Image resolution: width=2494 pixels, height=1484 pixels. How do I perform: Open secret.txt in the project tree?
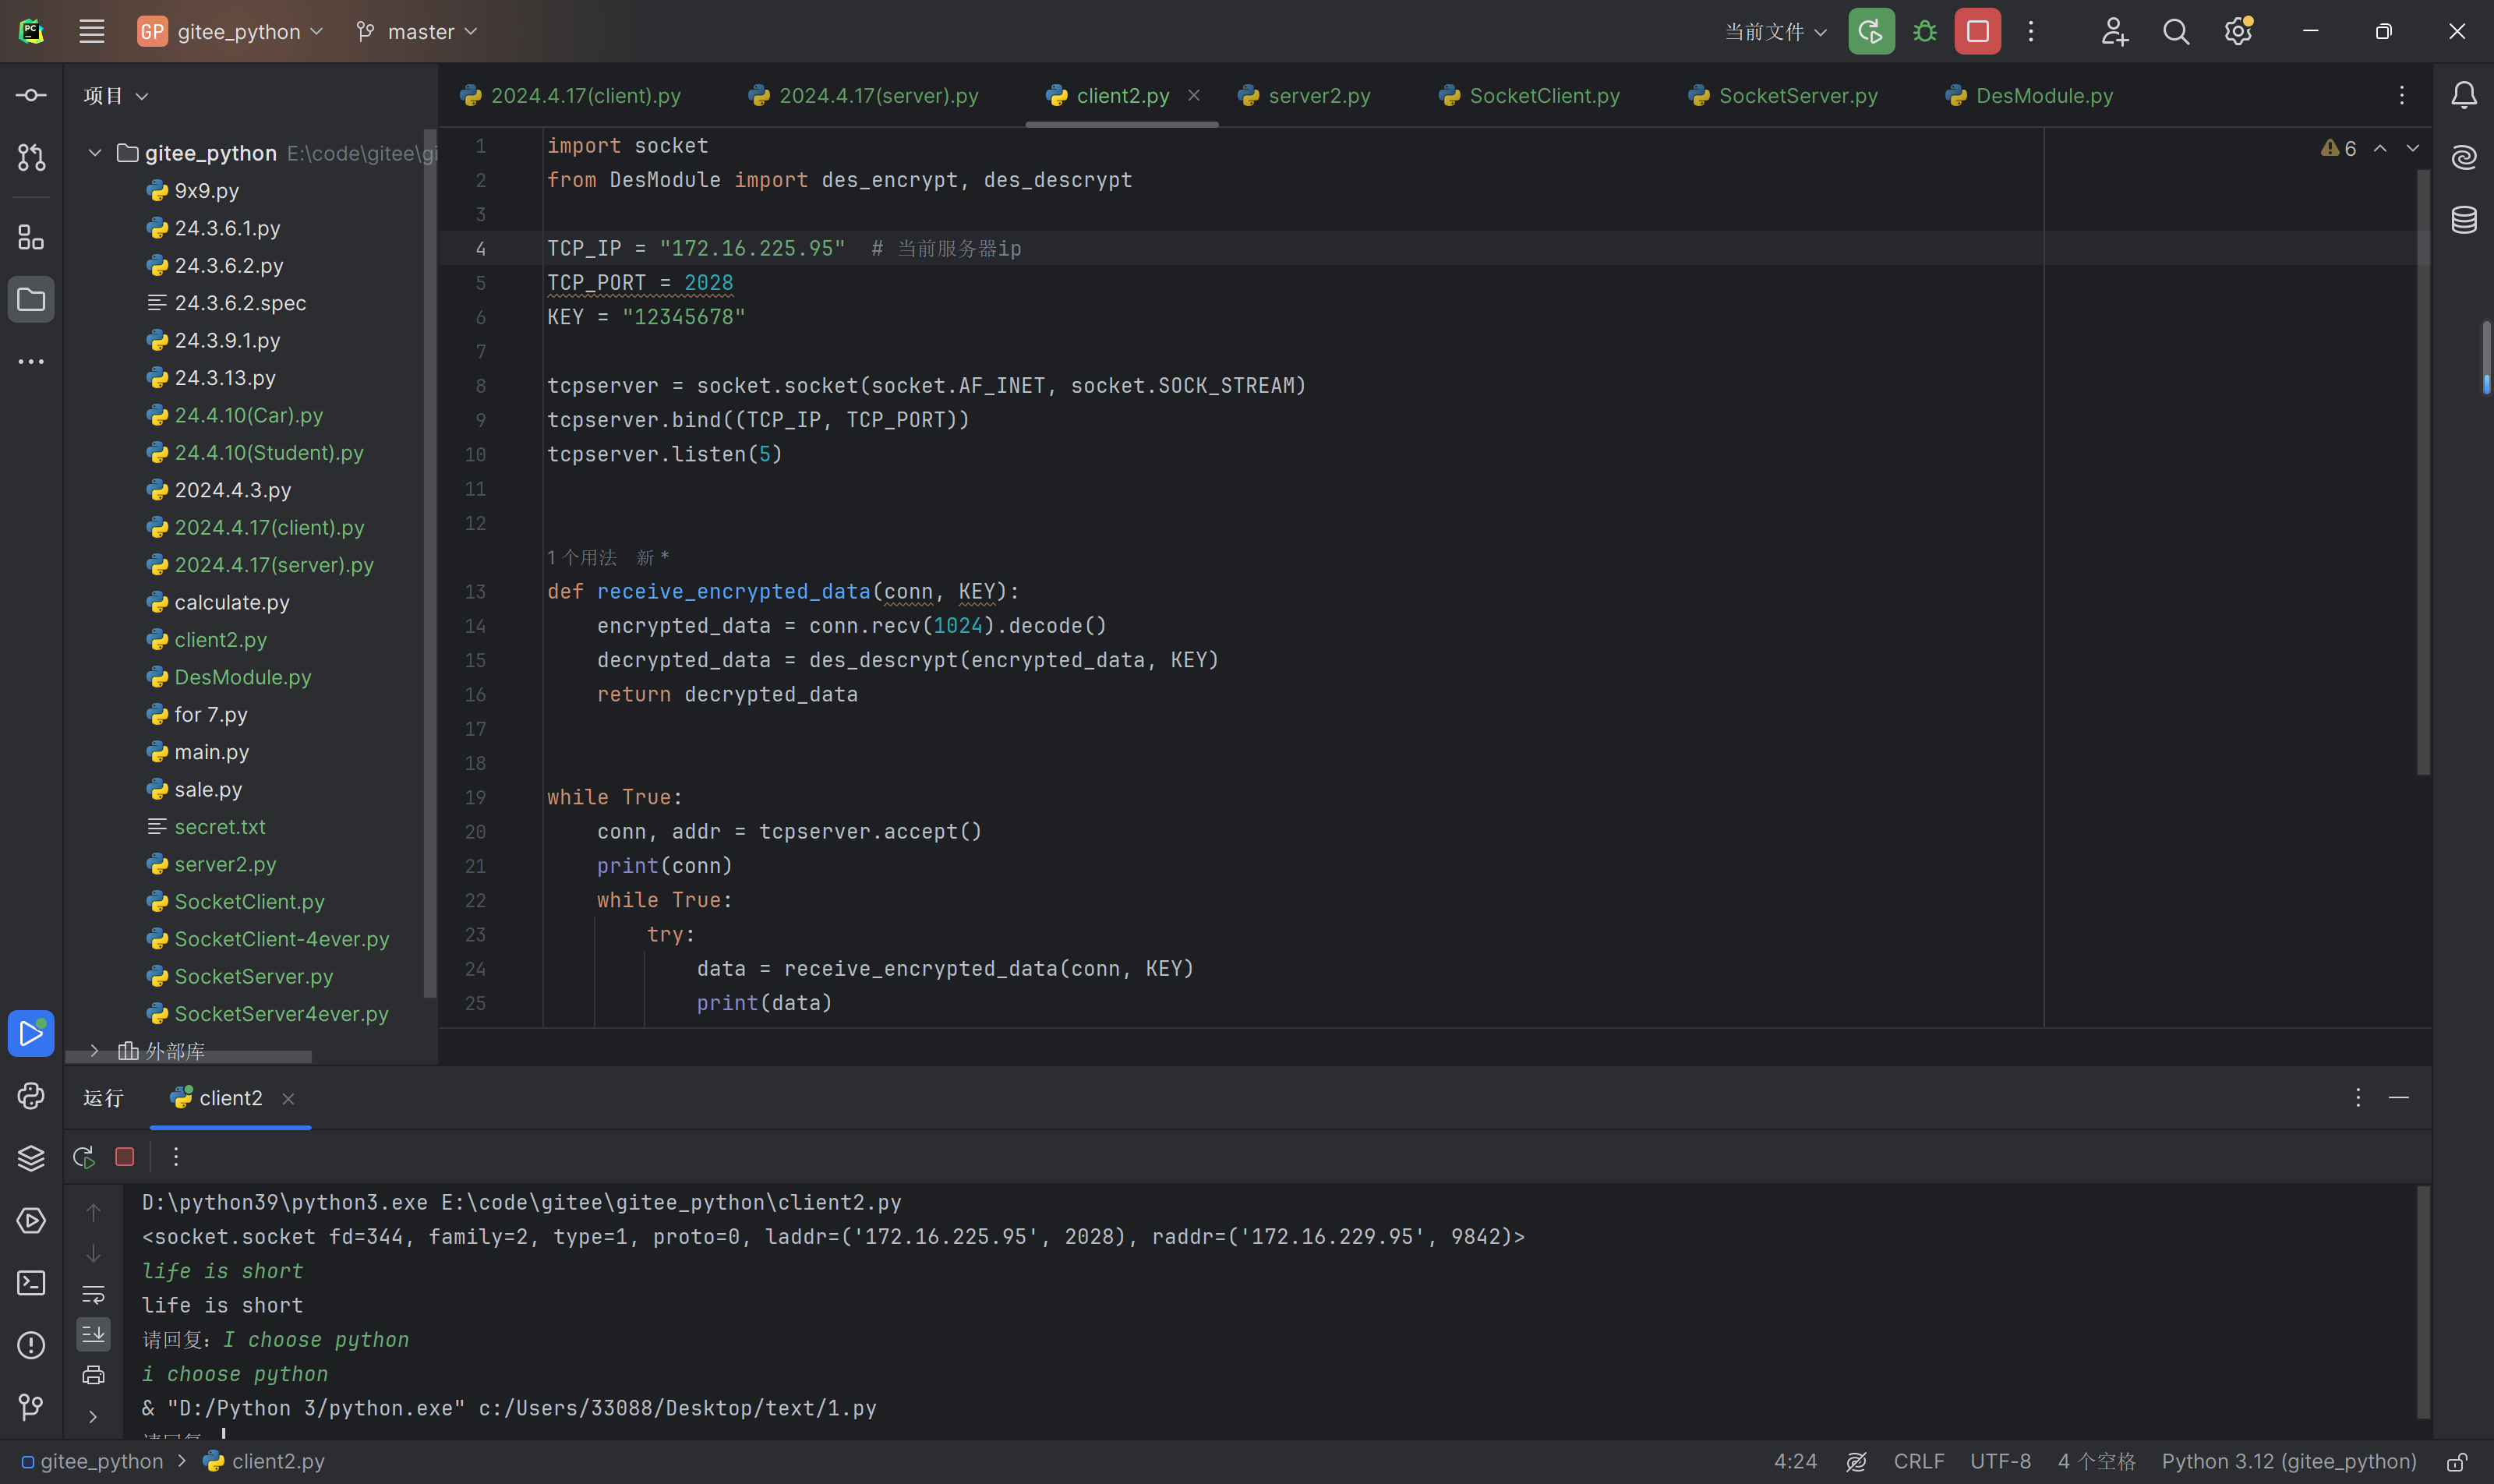[220, 827]
